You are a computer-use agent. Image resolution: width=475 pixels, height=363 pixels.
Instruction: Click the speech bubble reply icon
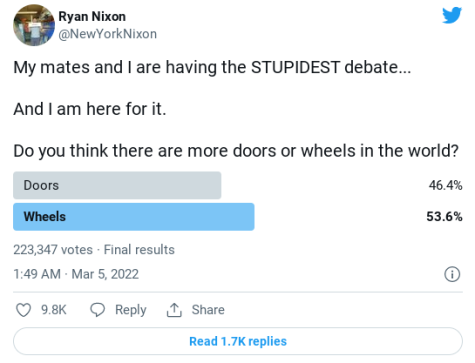98,310
